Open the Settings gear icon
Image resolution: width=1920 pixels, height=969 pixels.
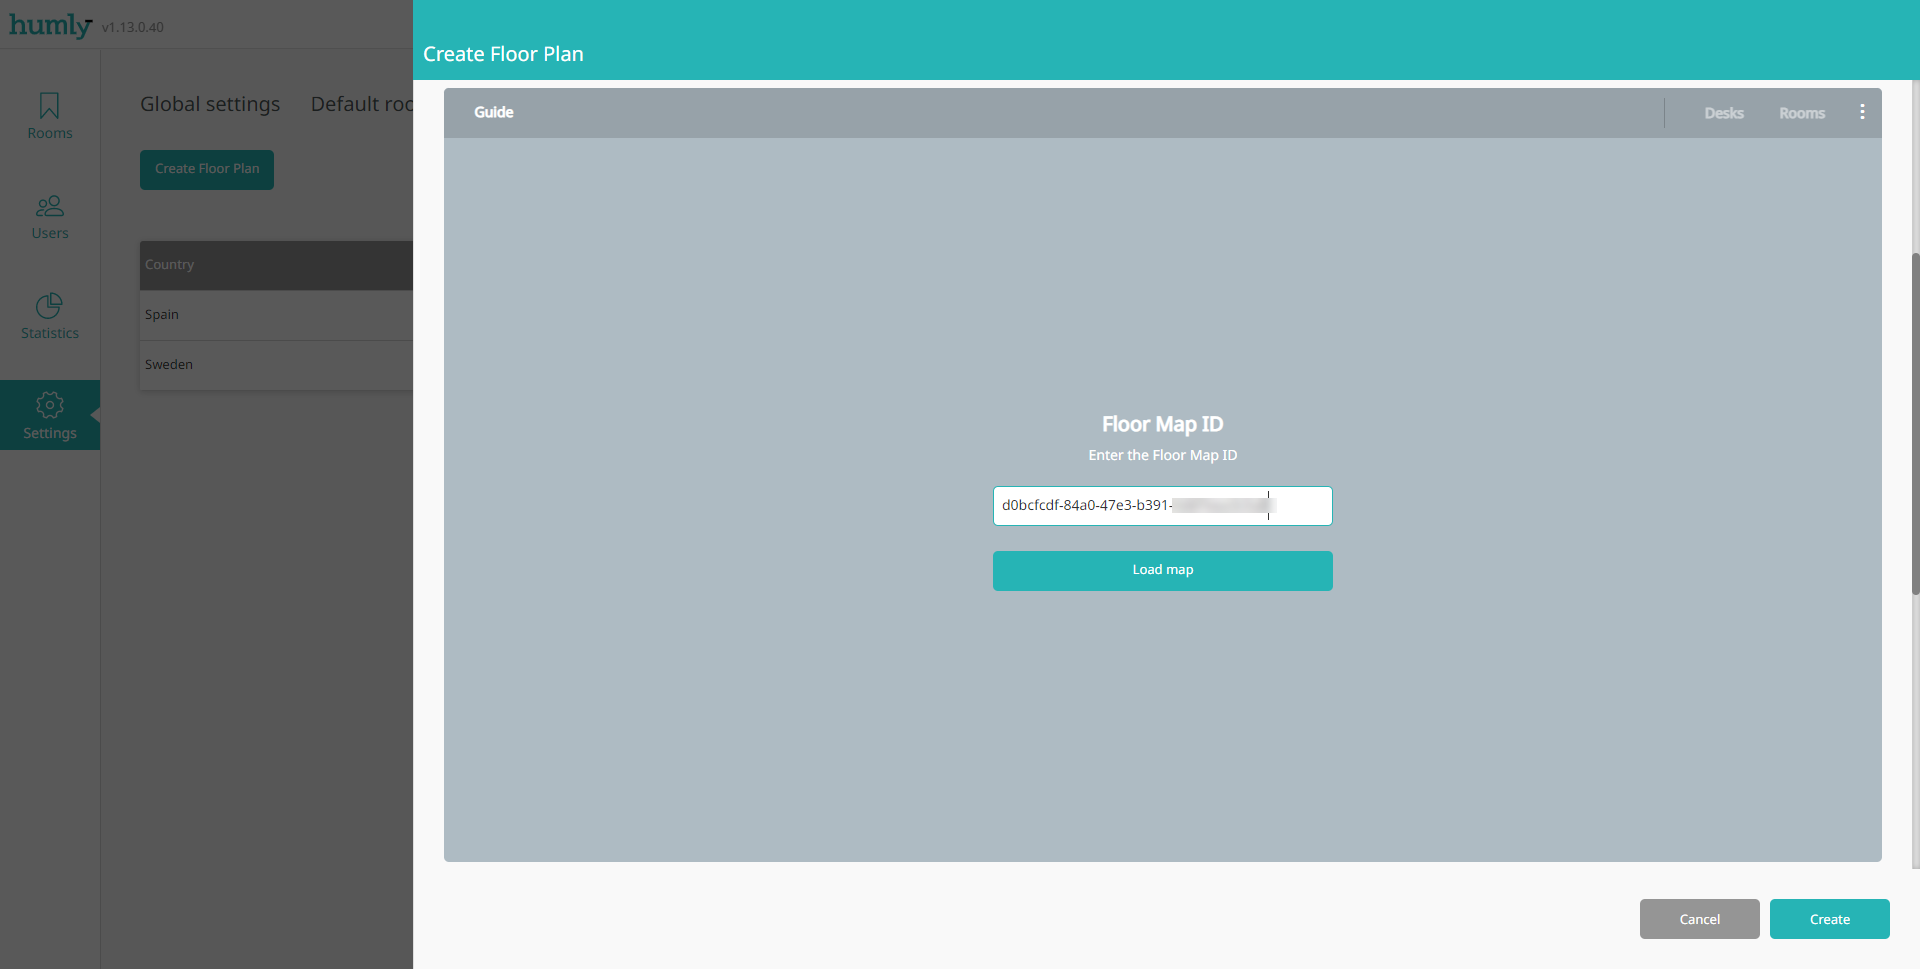(x=49, y=405)
